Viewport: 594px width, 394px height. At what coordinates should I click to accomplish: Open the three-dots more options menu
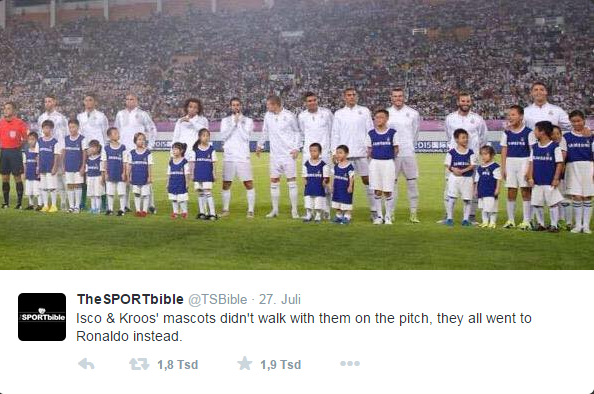[x=350, y=364]
